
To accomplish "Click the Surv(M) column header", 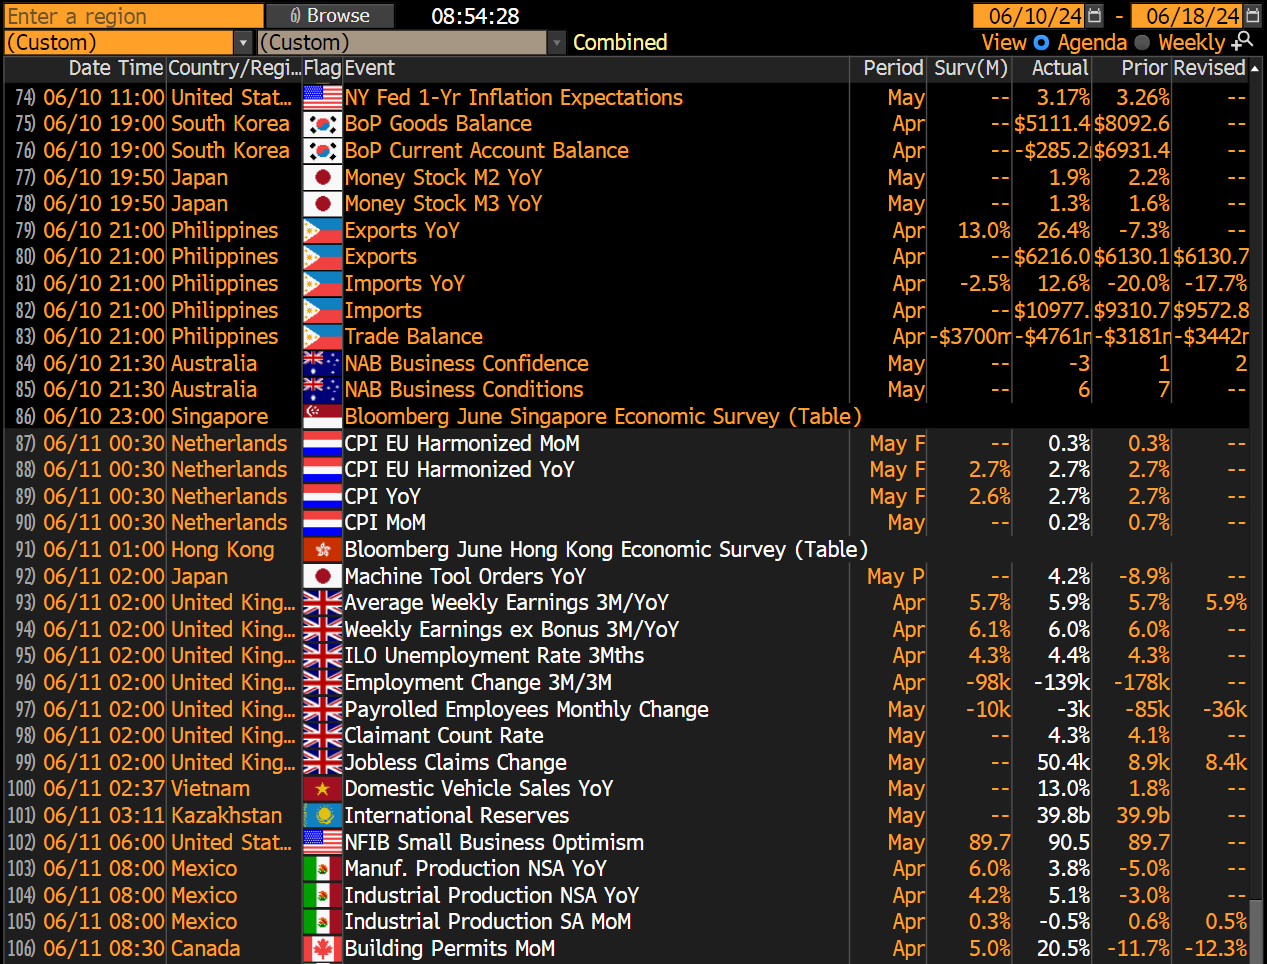I will pyautogui.click(x=970, y=68).
